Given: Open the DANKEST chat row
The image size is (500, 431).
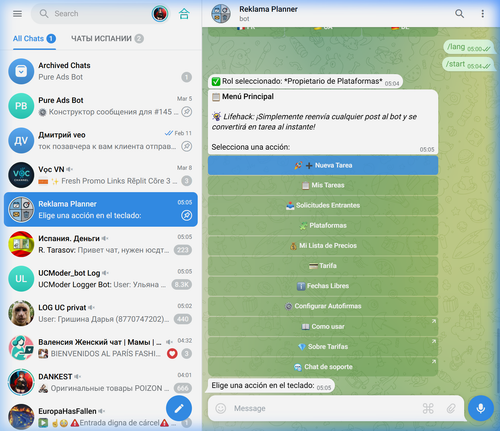Looking at the screenshot, I should (100, 382).
